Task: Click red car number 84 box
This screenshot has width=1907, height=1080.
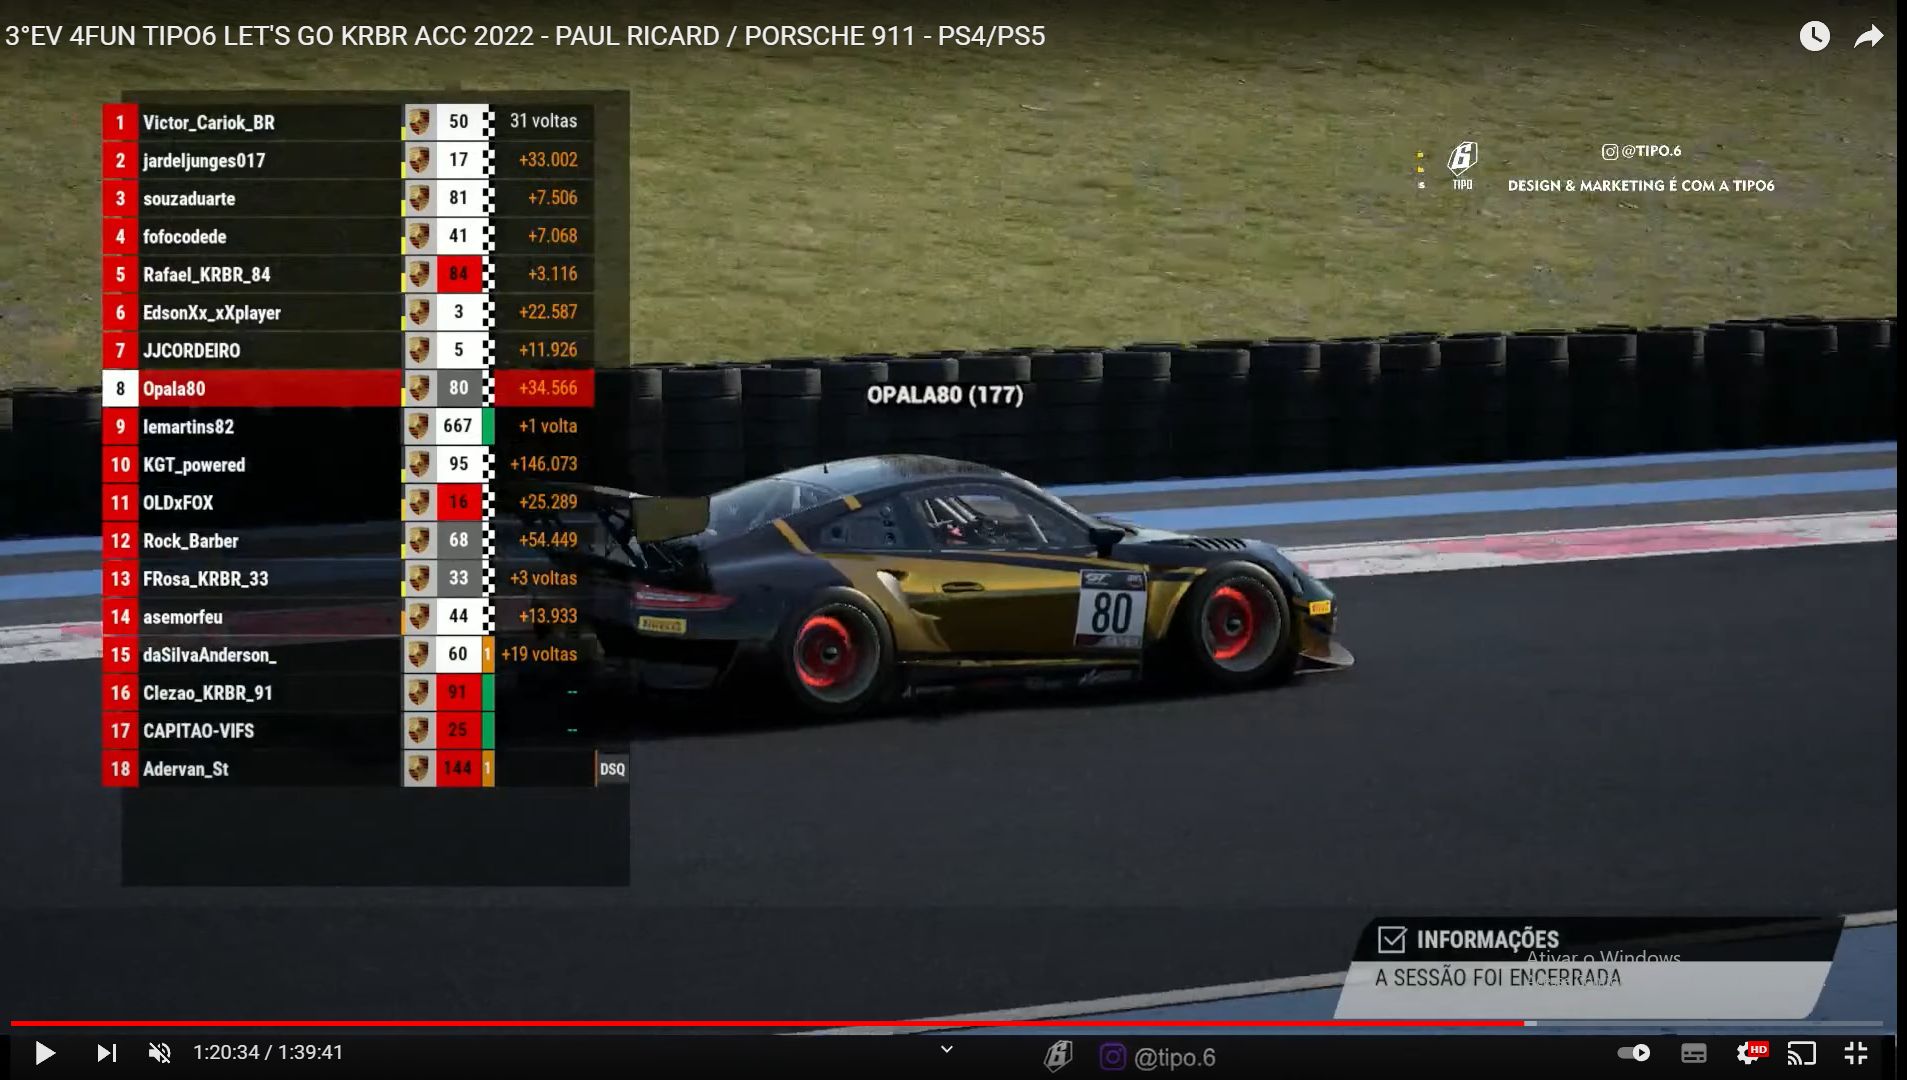Action: [x=458, y=274]
